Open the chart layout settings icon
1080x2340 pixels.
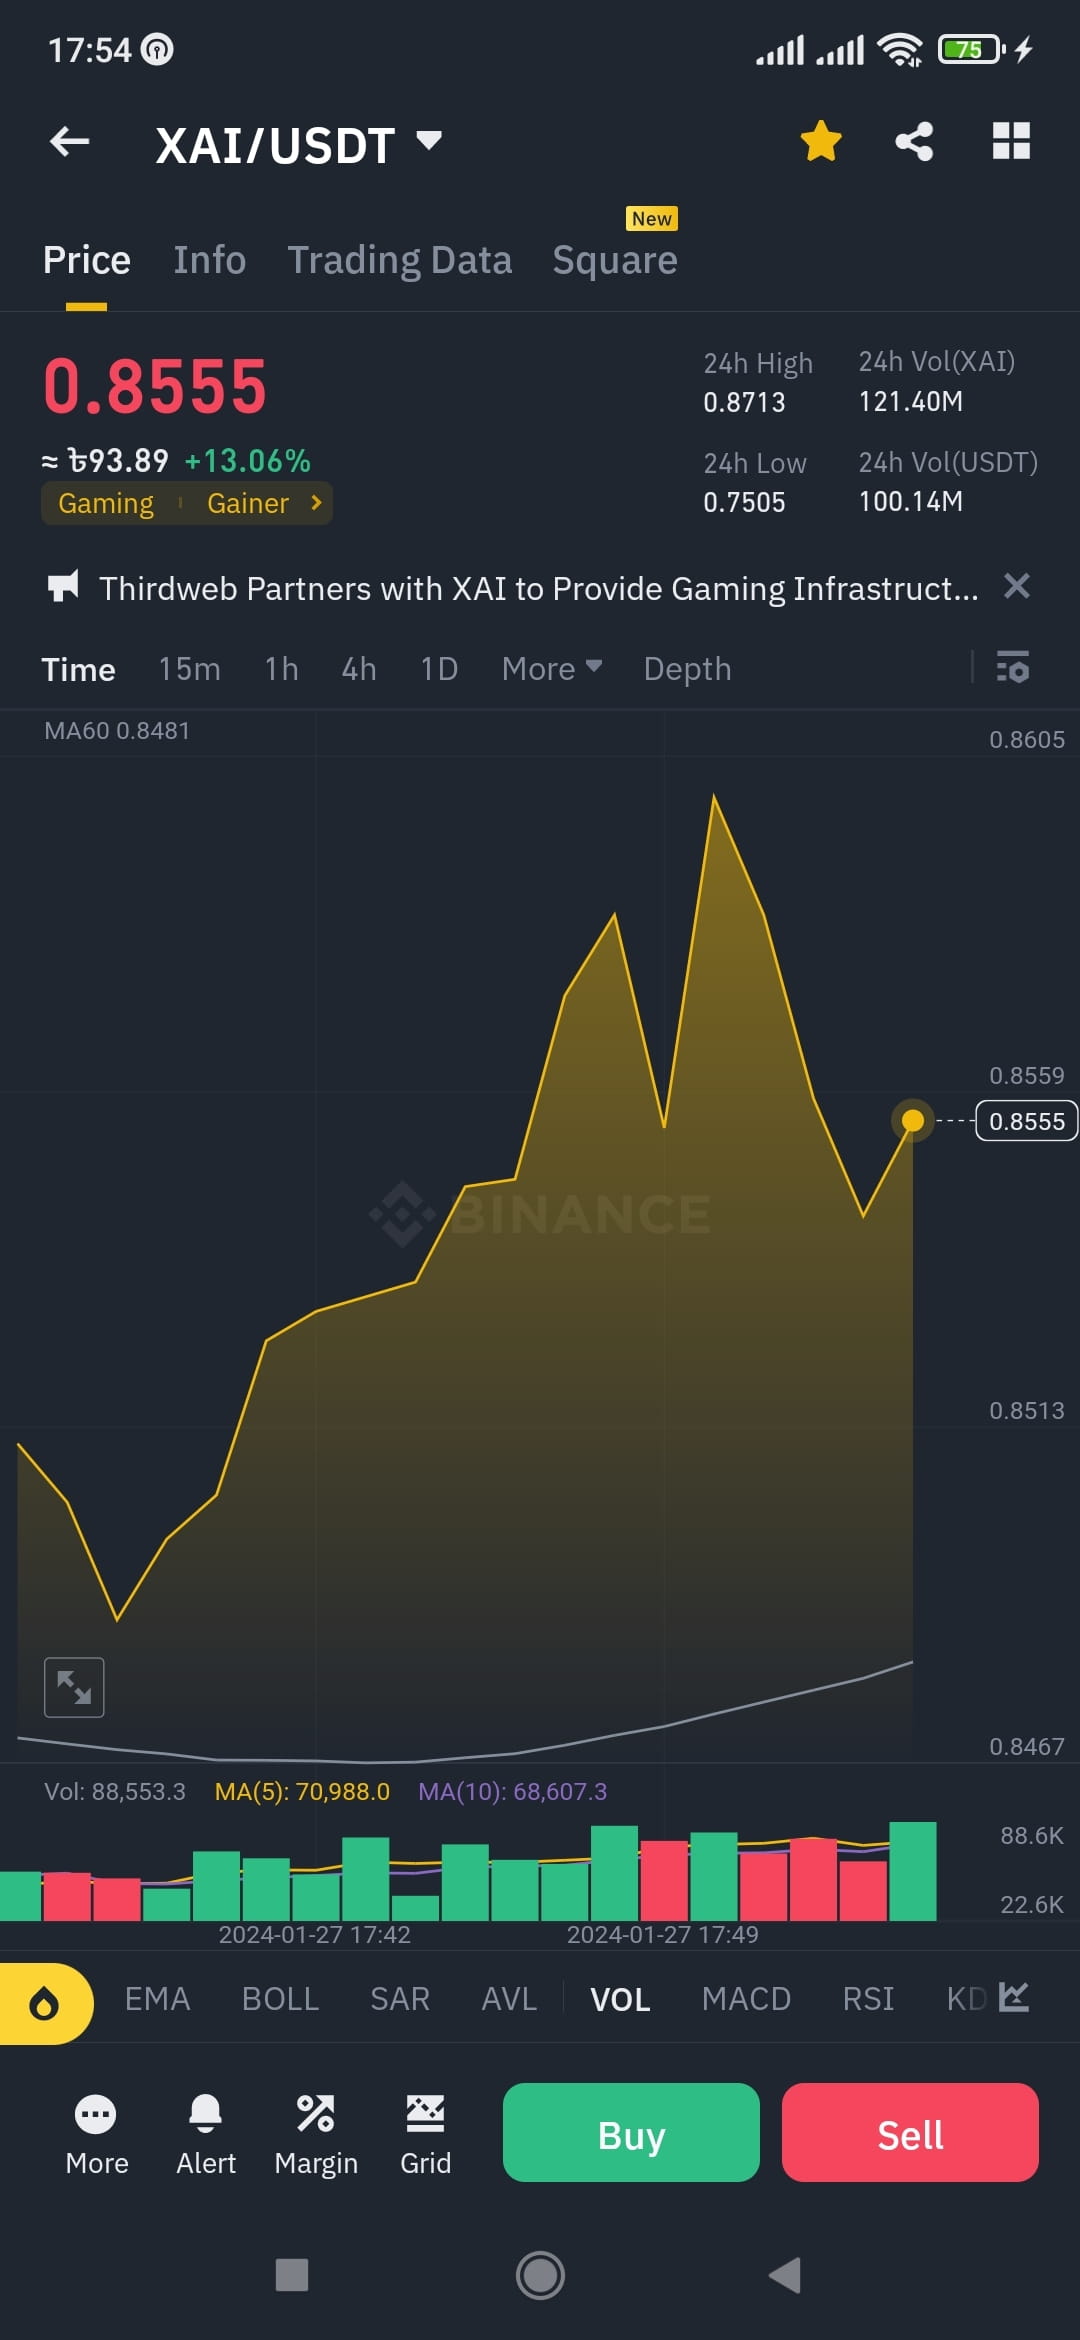(1011, 142)
